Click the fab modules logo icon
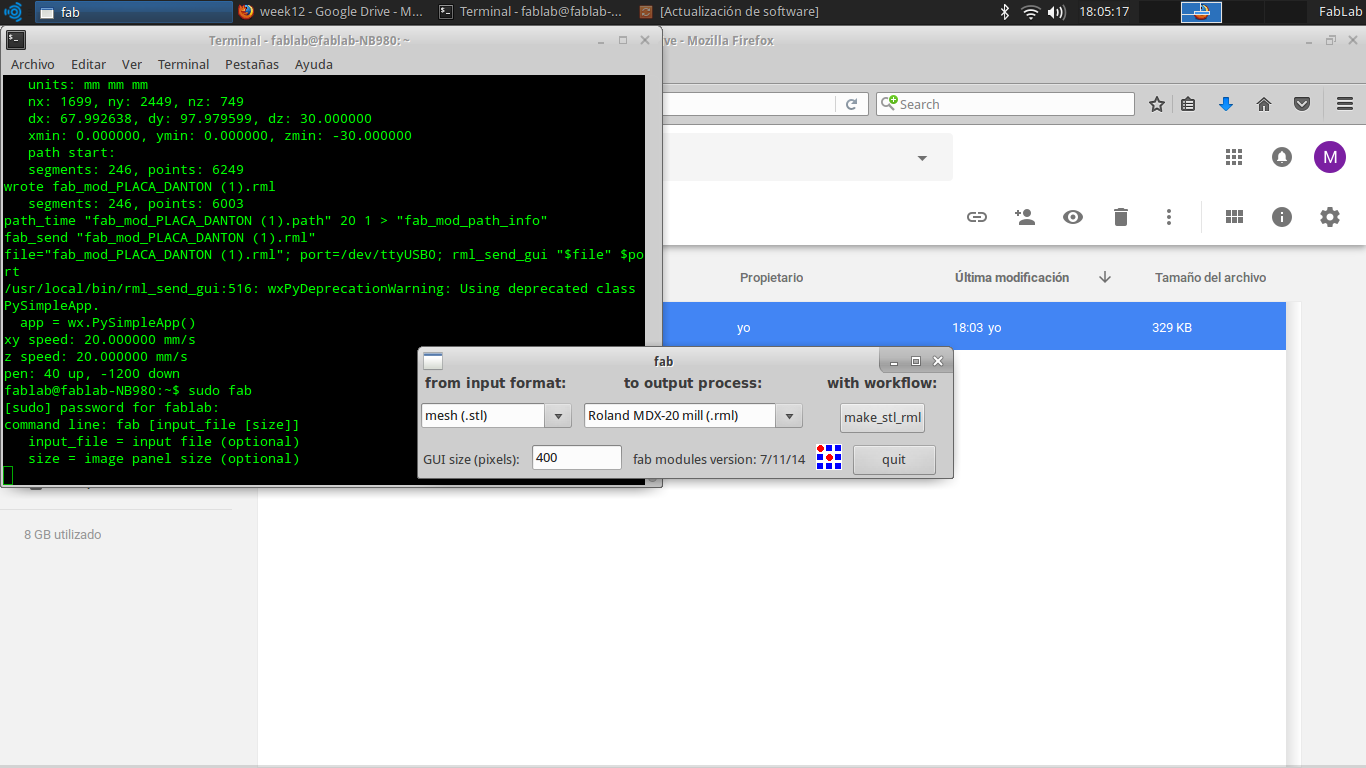This screenshot has height=768, width=1366. pyautogui.click(x=829, y=457)
